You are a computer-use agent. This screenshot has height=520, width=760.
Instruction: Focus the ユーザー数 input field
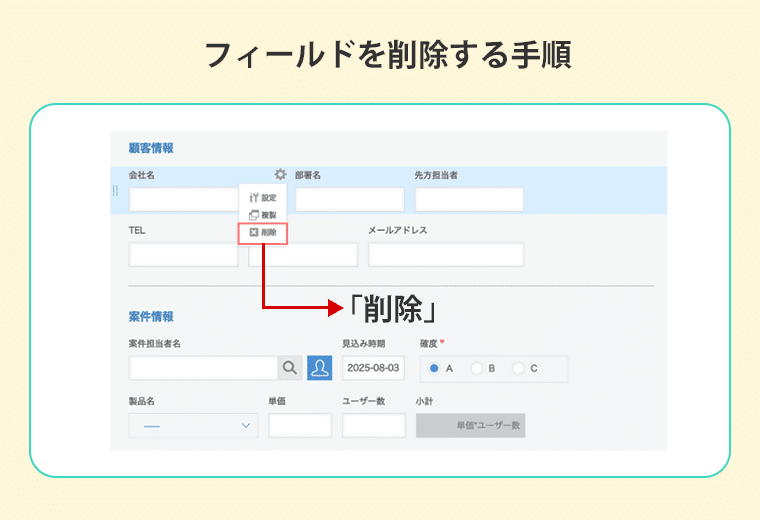point(374,425)
